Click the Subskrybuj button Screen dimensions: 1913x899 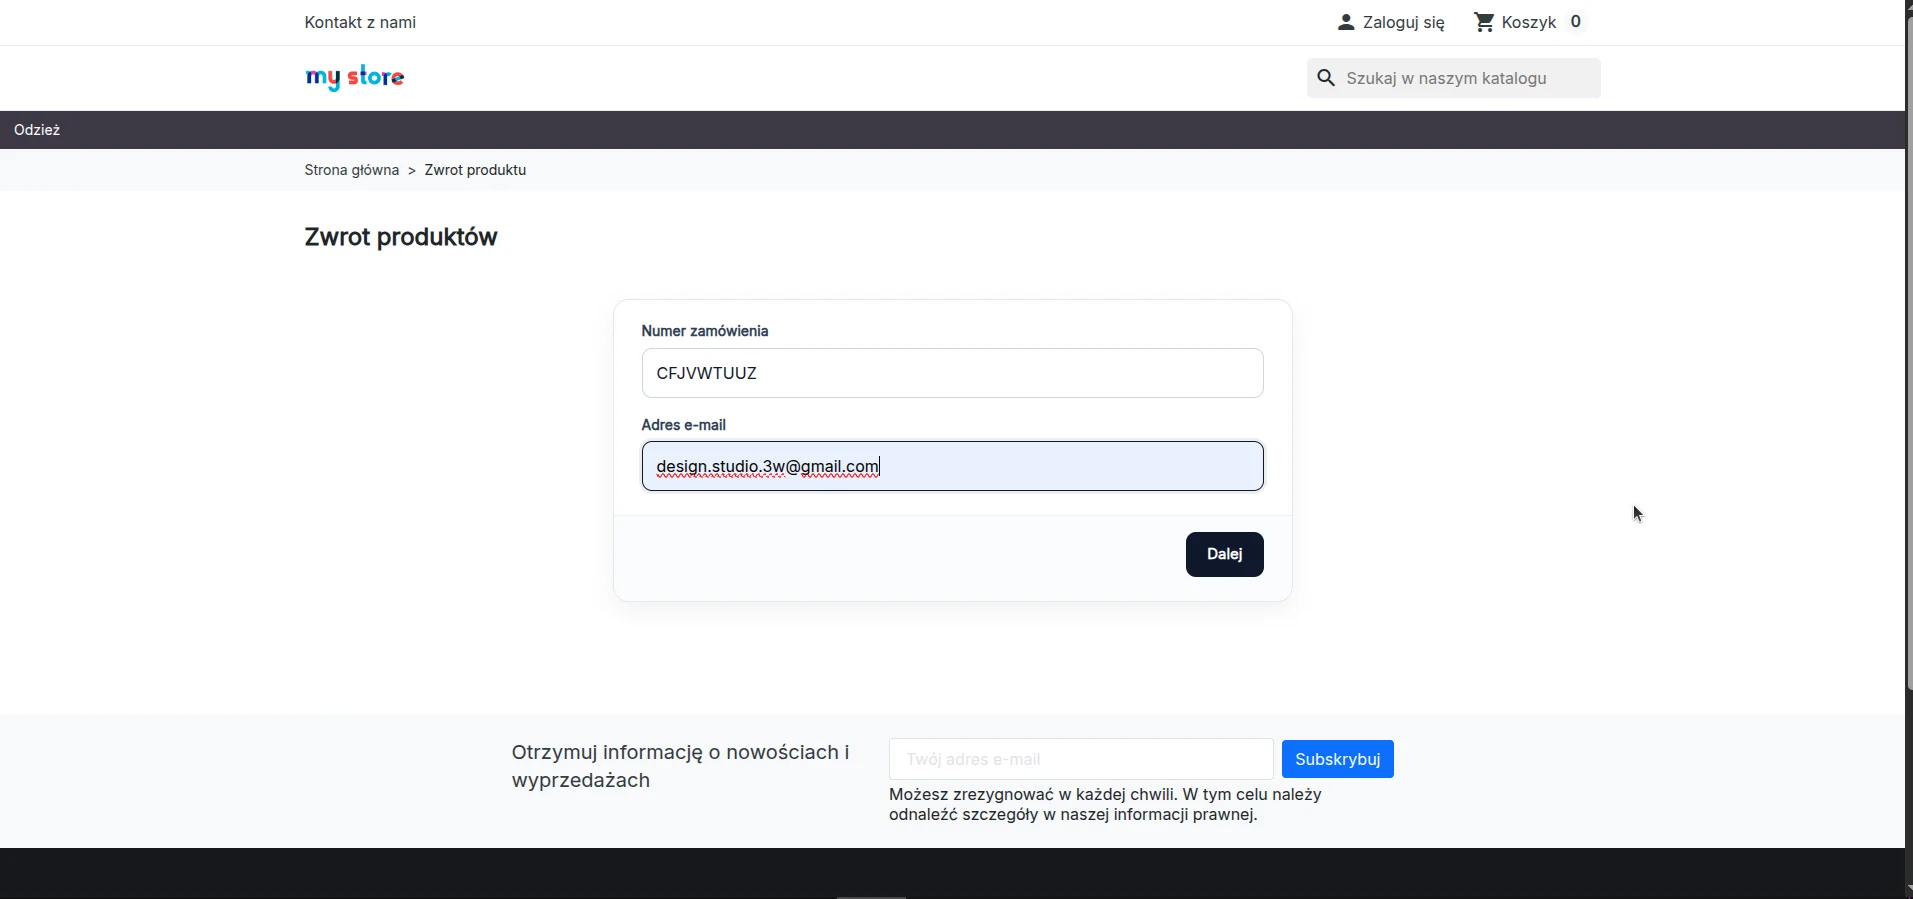pos(1337,759)
